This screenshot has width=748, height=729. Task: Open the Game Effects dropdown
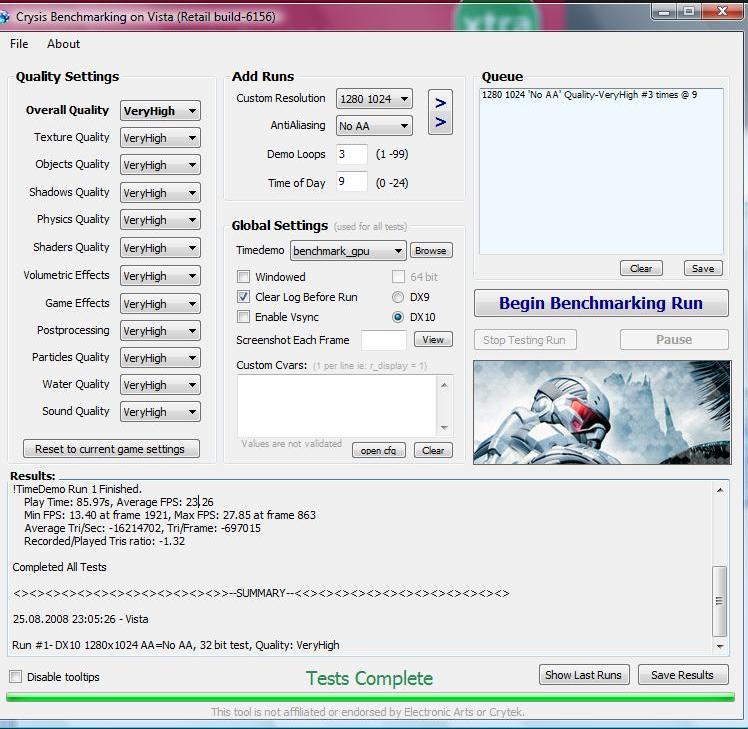(160, 303)
